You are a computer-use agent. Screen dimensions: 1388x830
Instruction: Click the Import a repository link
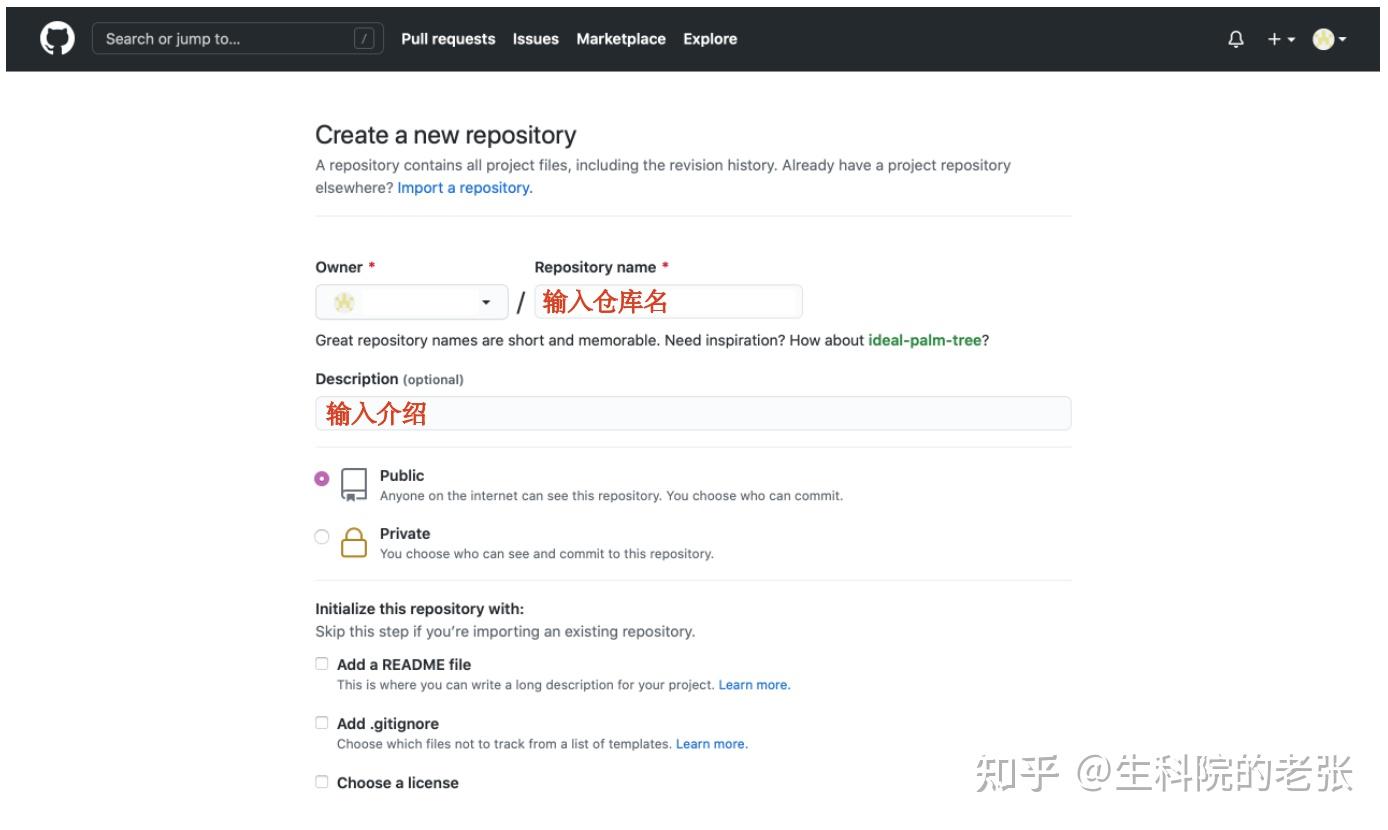click(x=463, y=187)
